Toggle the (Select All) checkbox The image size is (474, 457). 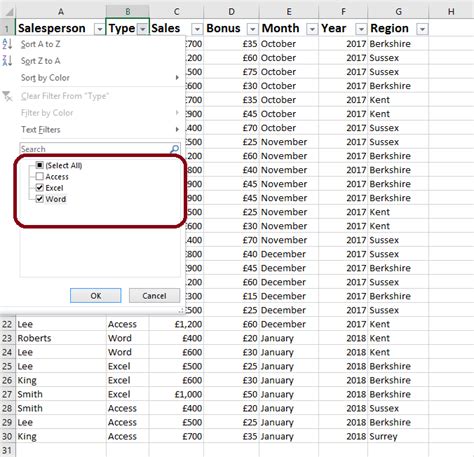tap(40, 165)
